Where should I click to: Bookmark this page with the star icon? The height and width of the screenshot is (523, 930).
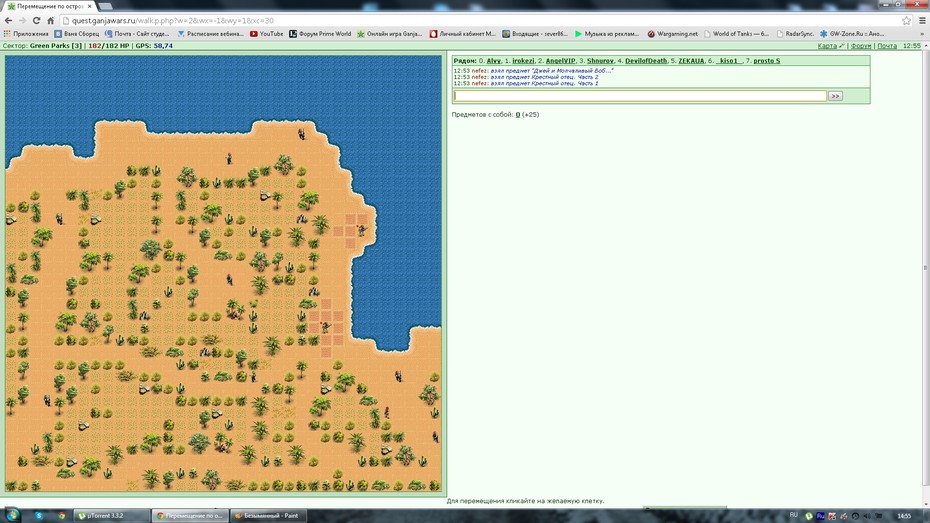tap(906, 20)
